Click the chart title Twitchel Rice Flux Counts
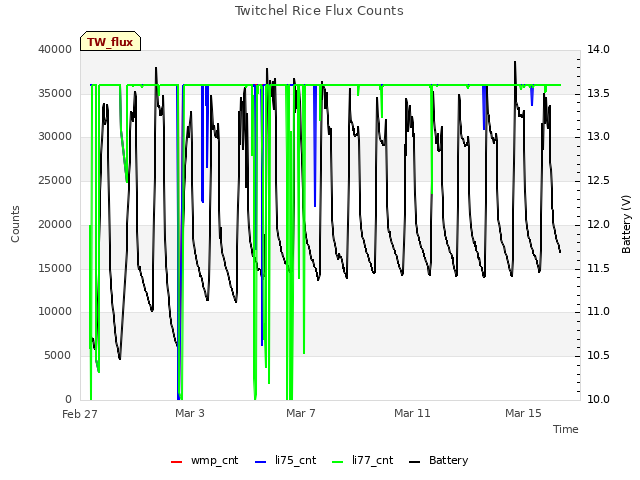Image resolution: width=640 pixels, height=480 pixels. click(x=319, y=11)
